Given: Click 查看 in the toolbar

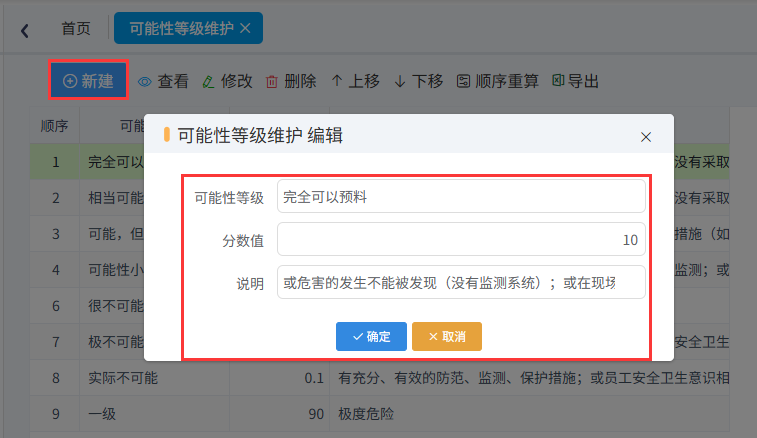Looking at the screenshot, I should (x=172, y=81).
